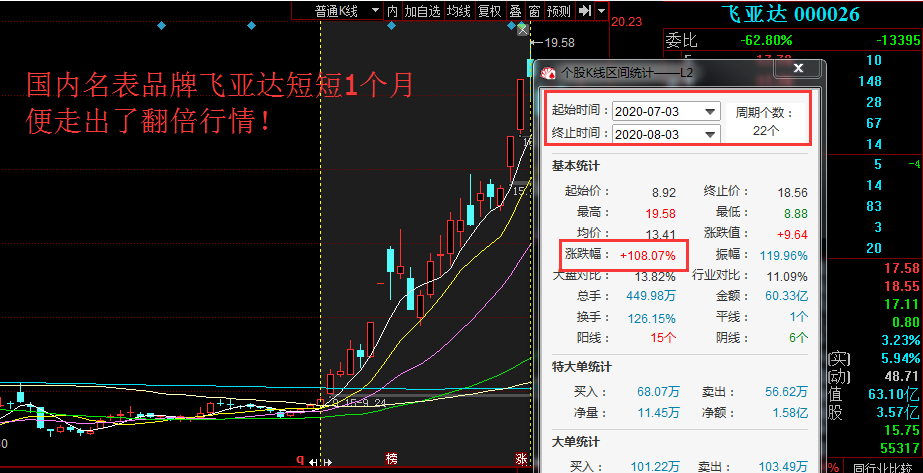Click the -13395 value
Screen dimensions: 923x473
pos(898,41)
